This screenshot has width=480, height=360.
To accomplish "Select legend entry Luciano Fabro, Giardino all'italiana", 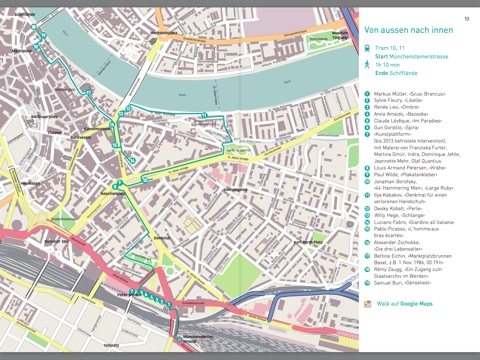I will pos(410,222).
